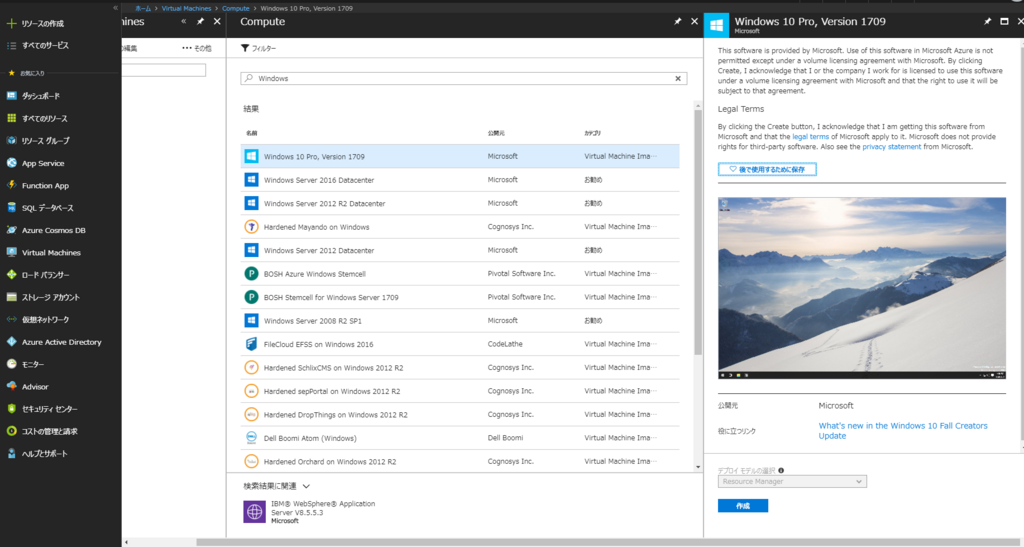Image resolution: width=1024 pixels, height=547 pixels.
Task: Click the help and support icon
Action: 11,454
